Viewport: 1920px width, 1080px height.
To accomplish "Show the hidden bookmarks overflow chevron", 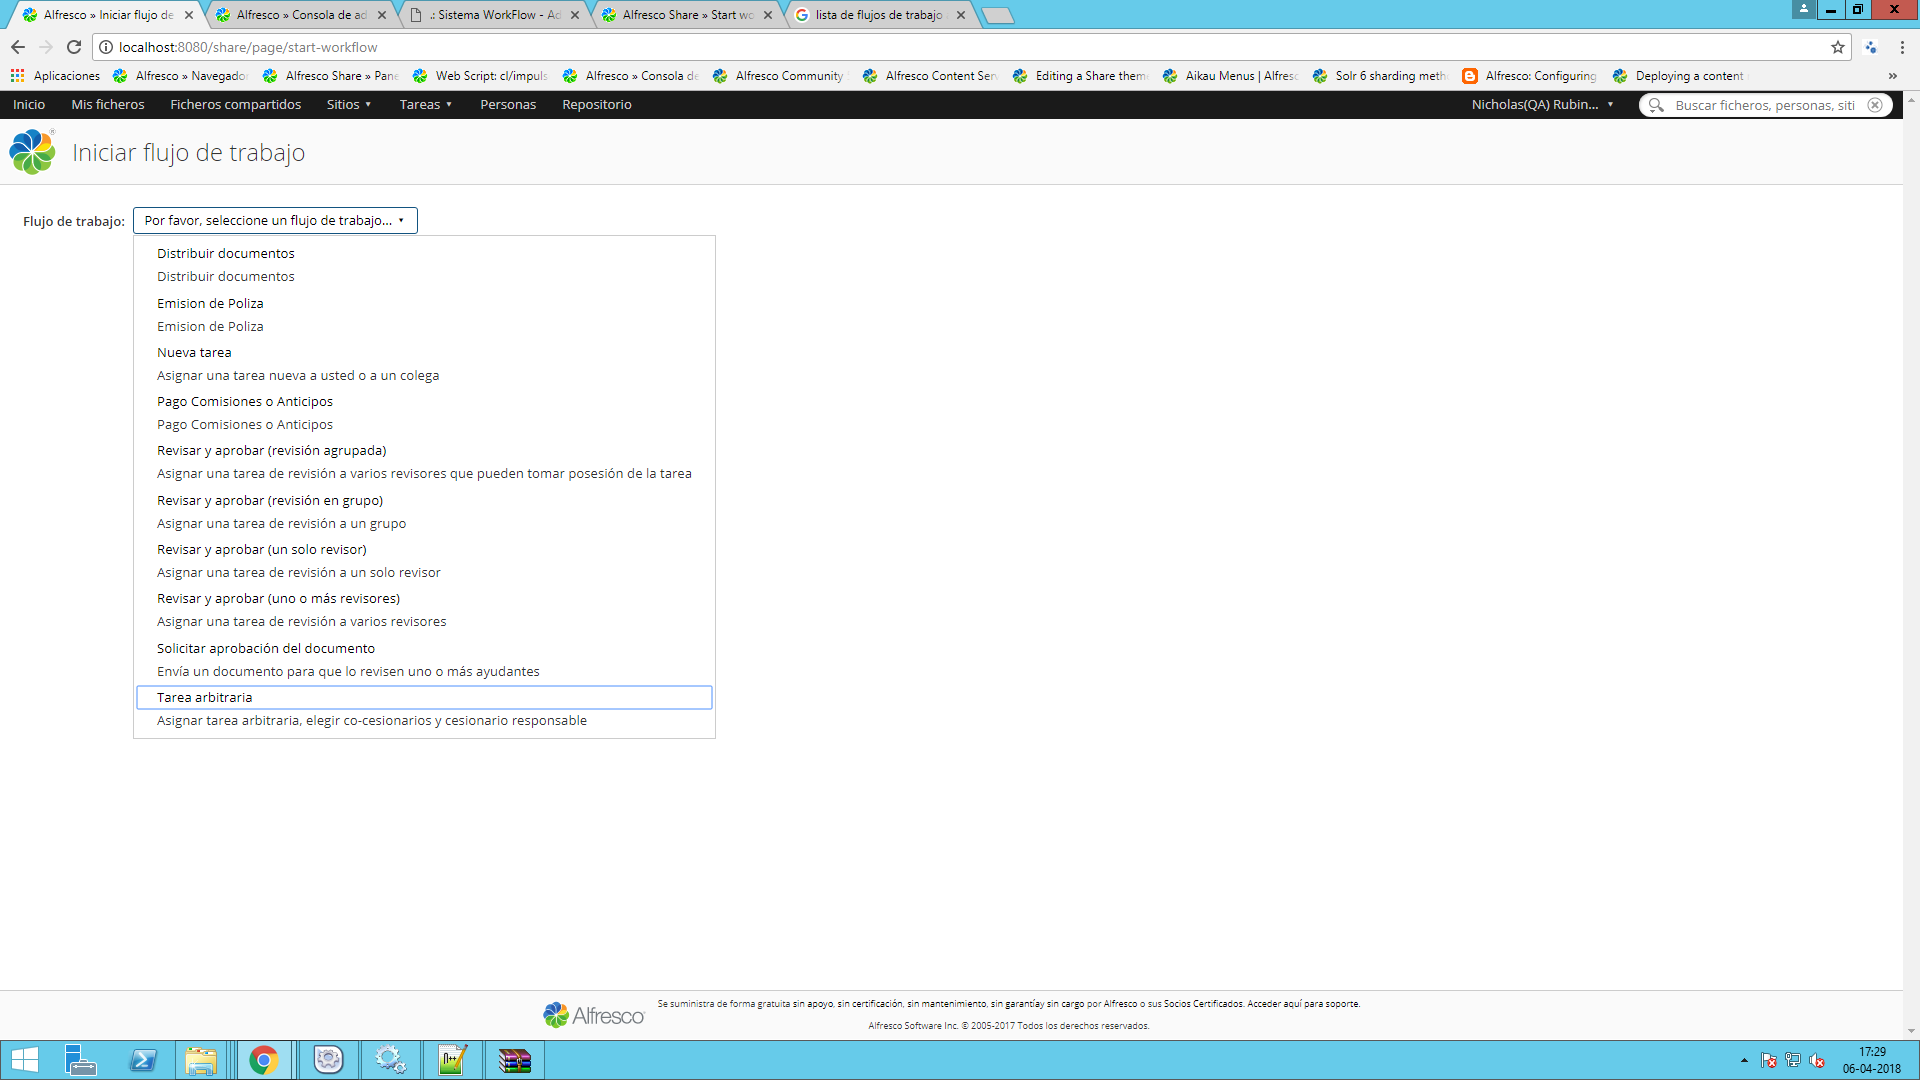I will coord(1892,76).
